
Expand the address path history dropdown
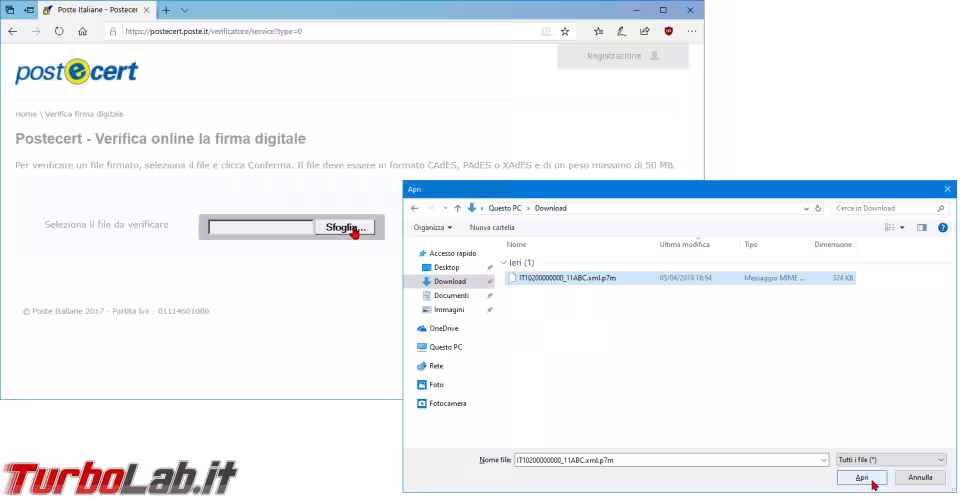[x=806, y=208]
